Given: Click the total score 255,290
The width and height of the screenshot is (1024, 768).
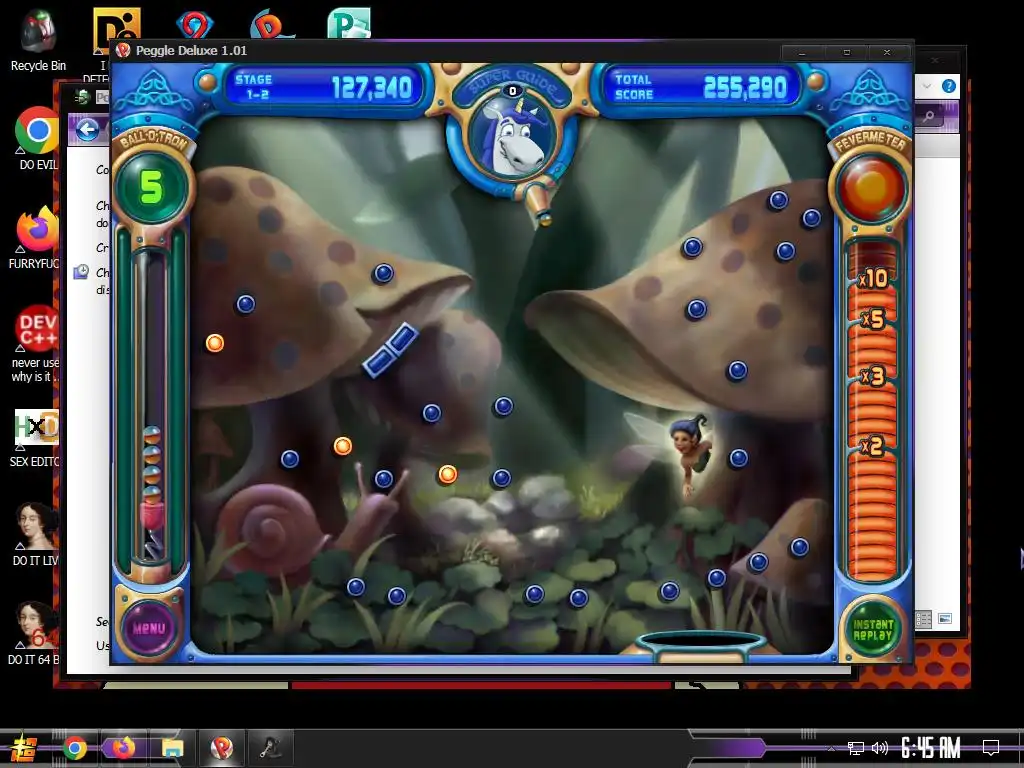Looking at the screenshot, I should click(x=745, y=87).
